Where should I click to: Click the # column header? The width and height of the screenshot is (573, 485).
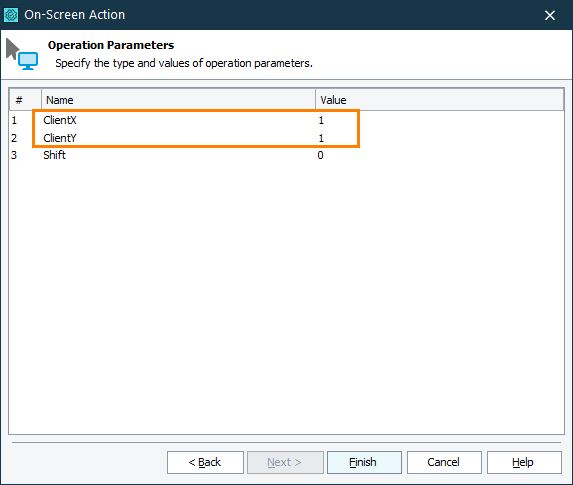(x=26, y=100)
